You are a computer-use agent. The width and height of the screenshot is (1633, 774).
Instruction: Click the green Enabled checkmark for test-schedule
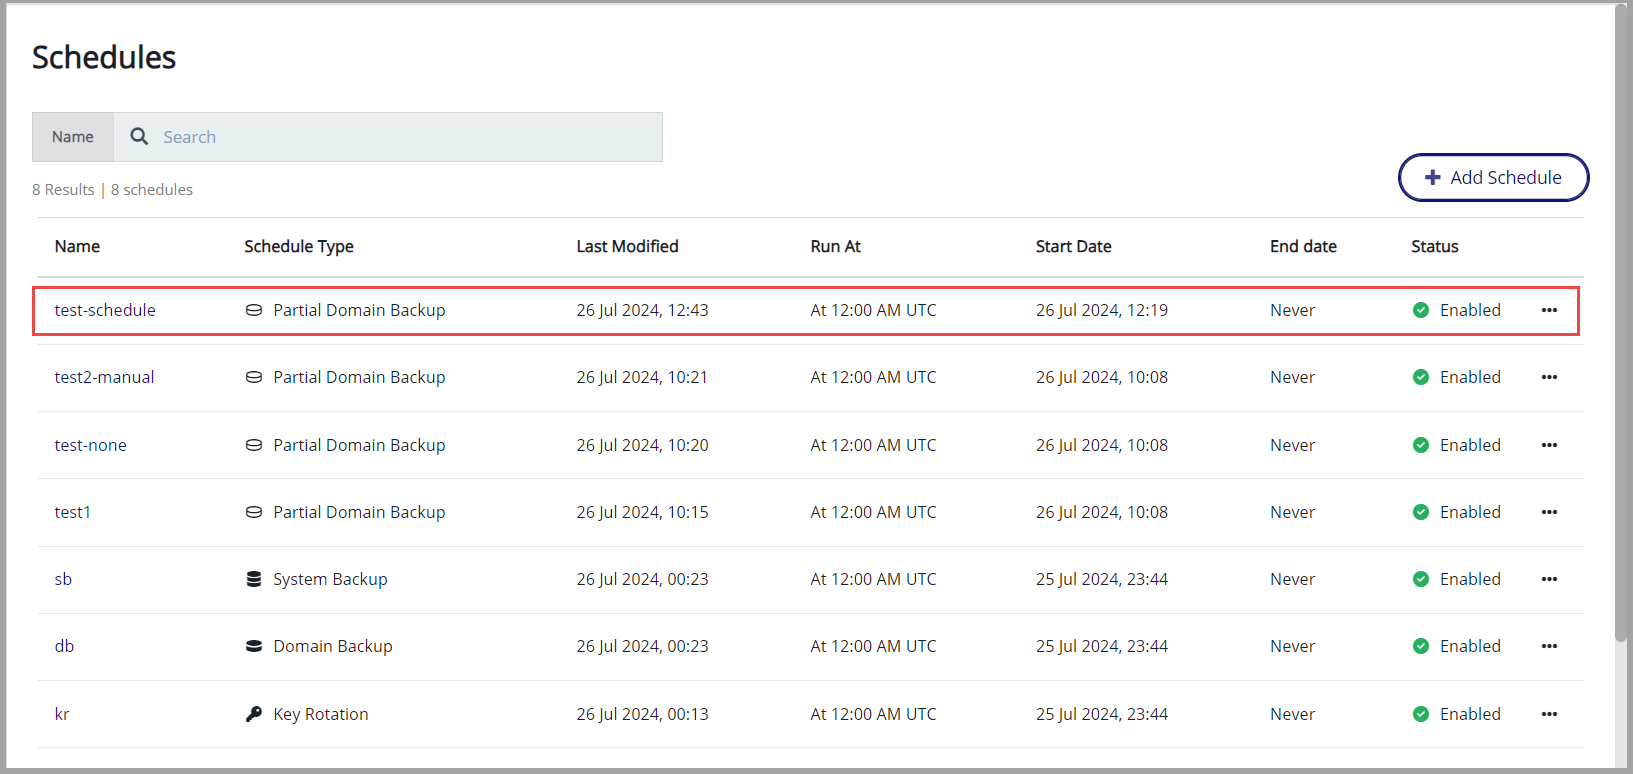[1420, 310]
